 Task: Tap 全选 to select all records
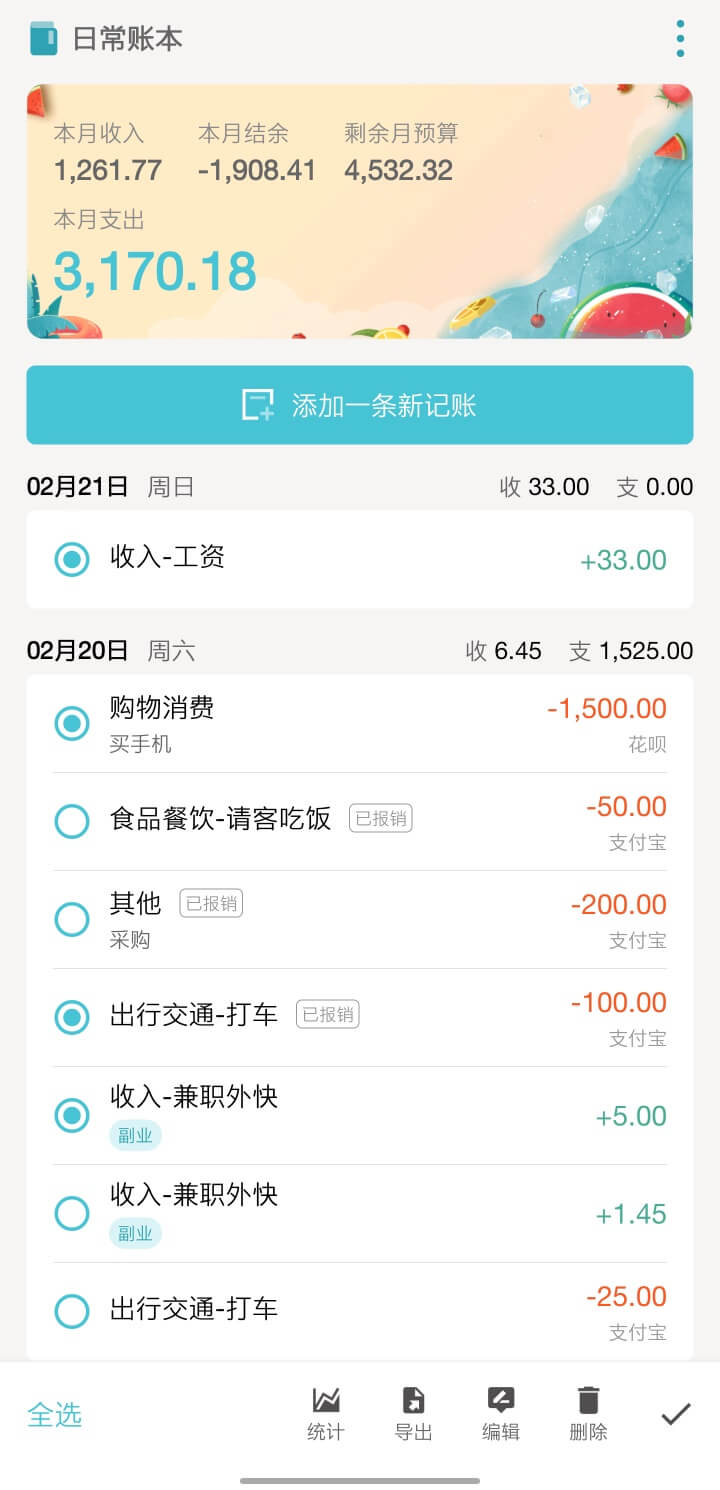(55, 1415)
